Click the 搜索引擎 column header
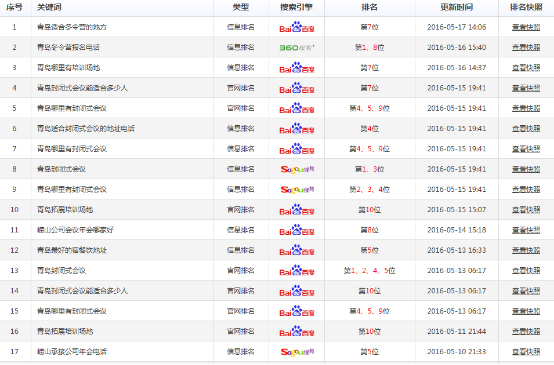This screenshot has width=554, height=365. [x=296, y=7]
